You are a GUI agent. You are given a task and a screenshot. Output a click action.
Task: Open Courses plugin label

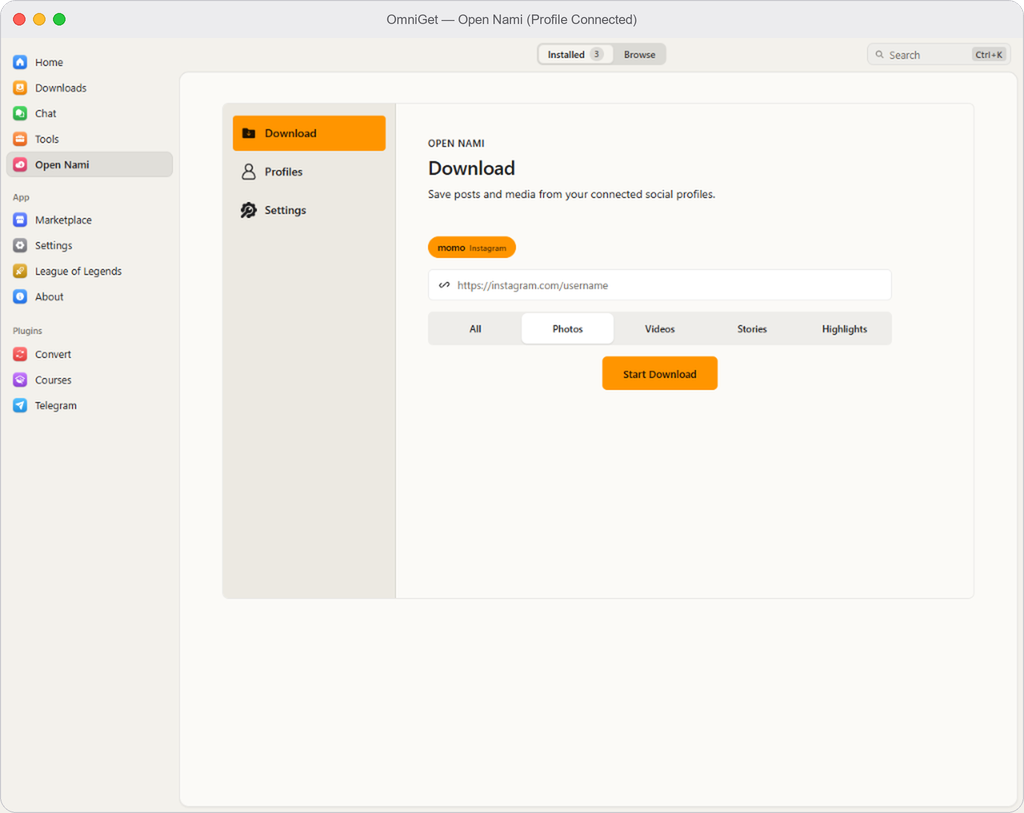click(x=53, y=379)
